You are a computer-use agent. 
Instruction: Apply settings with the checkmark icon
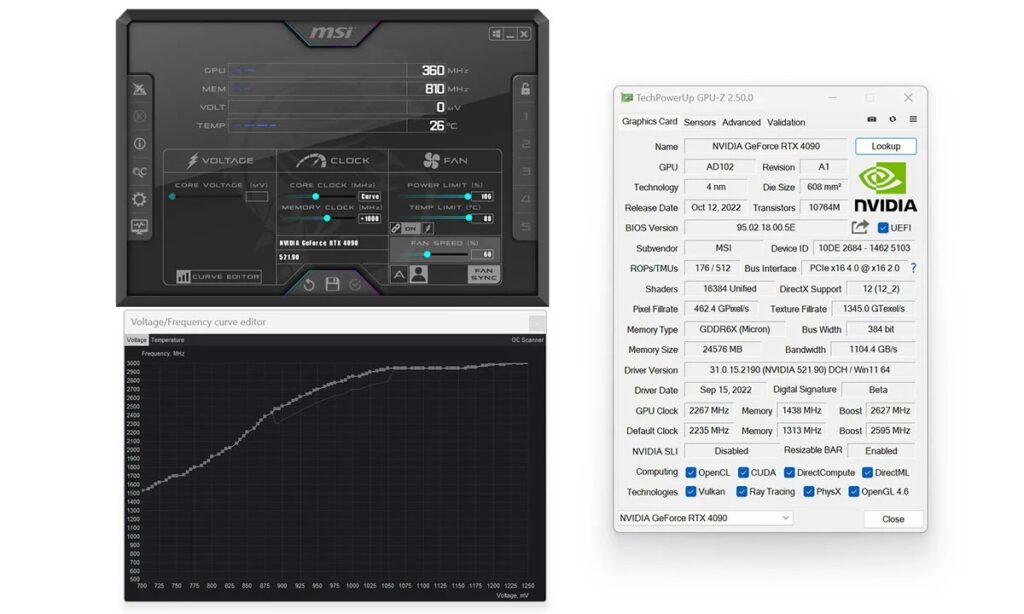pos(355,284)
